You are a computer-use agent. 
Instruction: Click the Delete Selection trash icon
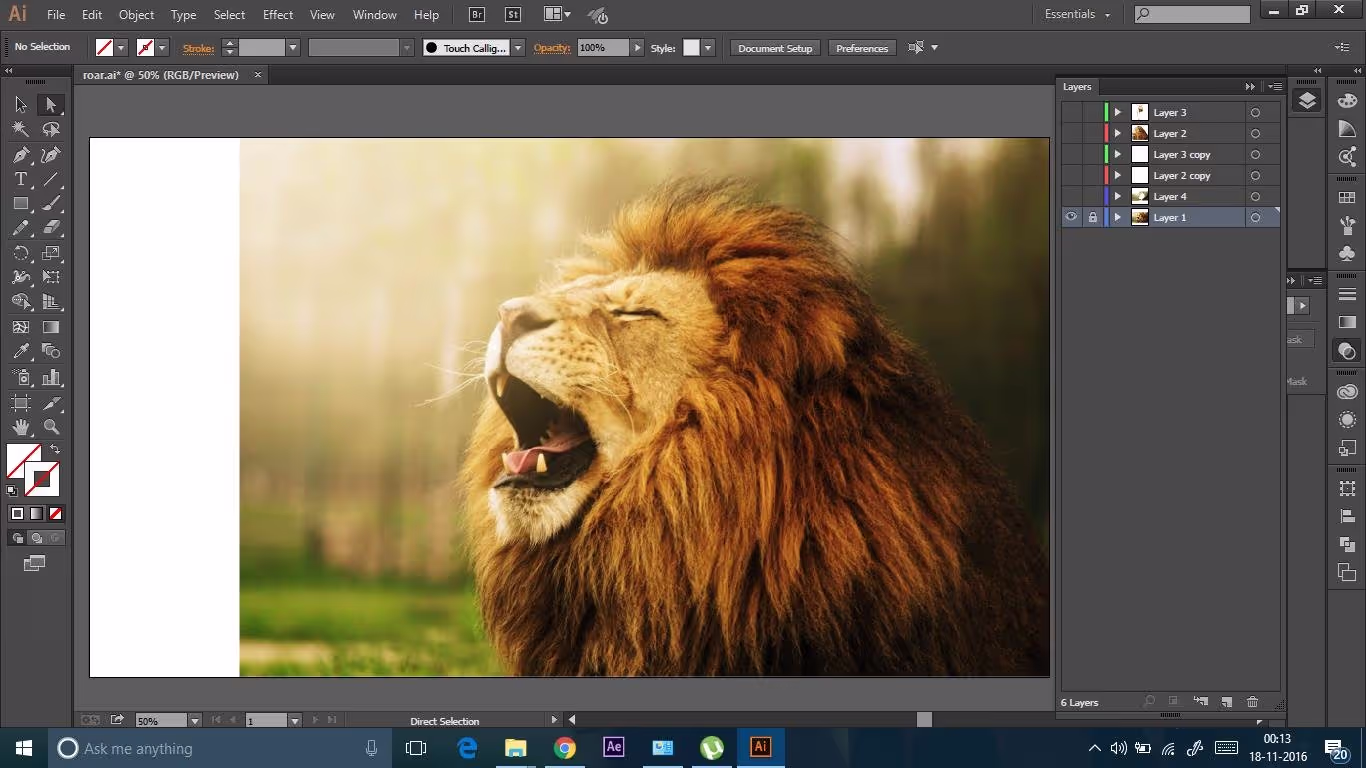pyautogui.click(x=1252, y=702)
